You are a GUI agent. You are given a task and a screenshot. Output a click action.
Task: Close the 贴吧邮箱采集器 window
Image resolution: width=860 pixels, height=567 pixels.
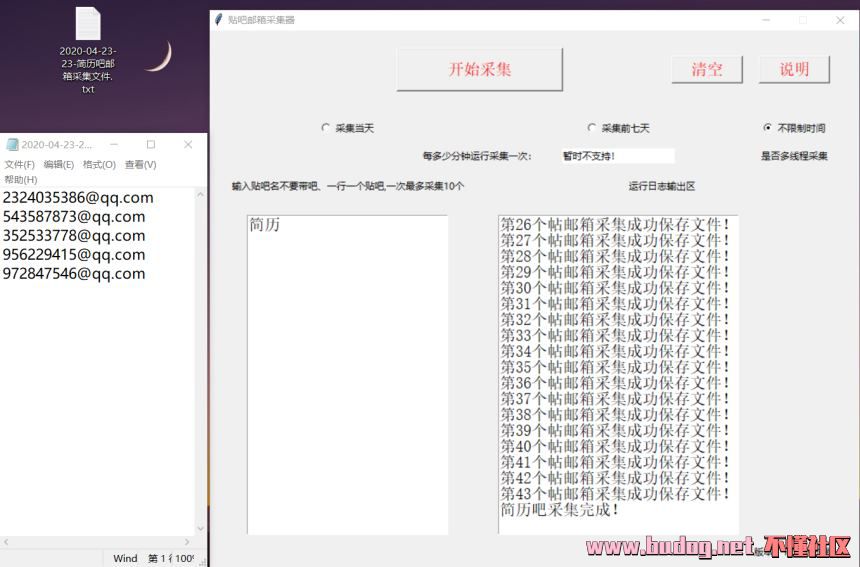840,19
